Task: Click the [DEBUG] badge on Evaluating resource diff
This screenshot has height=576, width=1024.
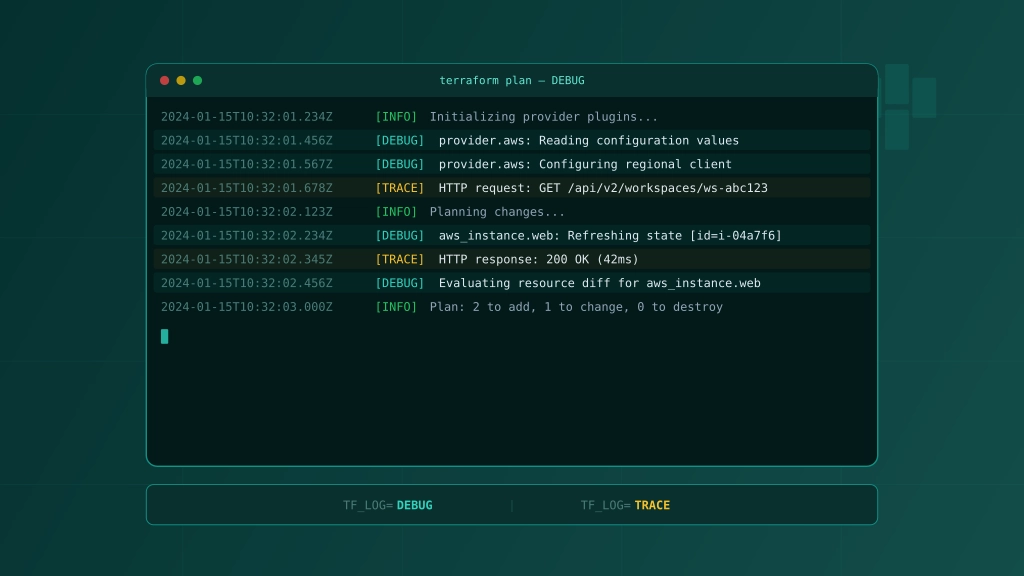Action: coord(399,283)
